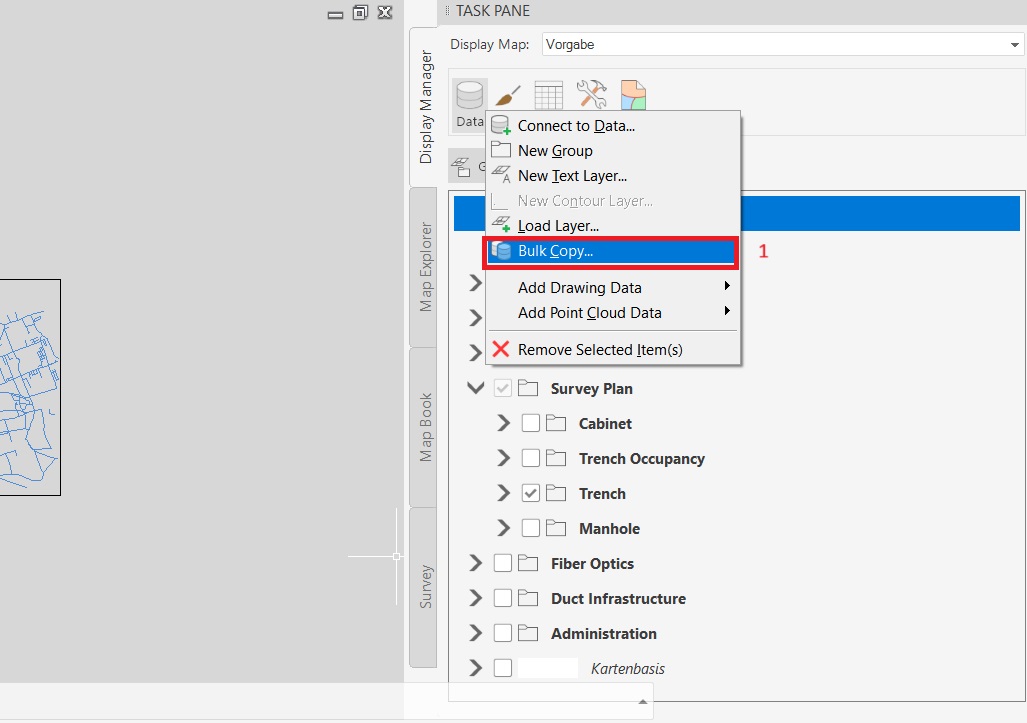1027x723 pixels.
Task: Select the Duct Infrastructure group label
Action: click(617, 599)
